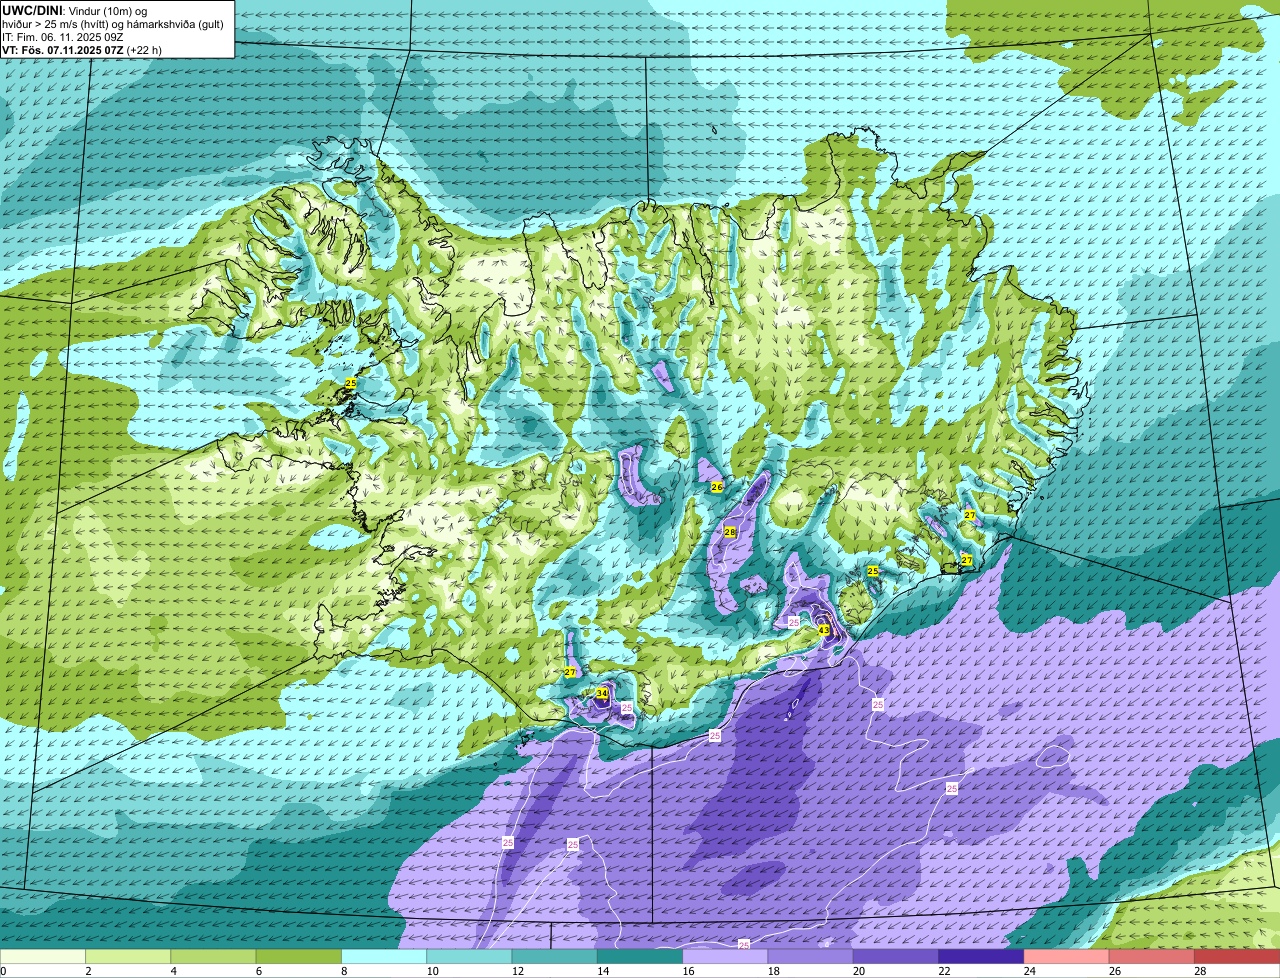Screen dimensions: 1280x978
Task: Click the 6–8 m/s olive green legend swatch
Action: pos(298,956)
